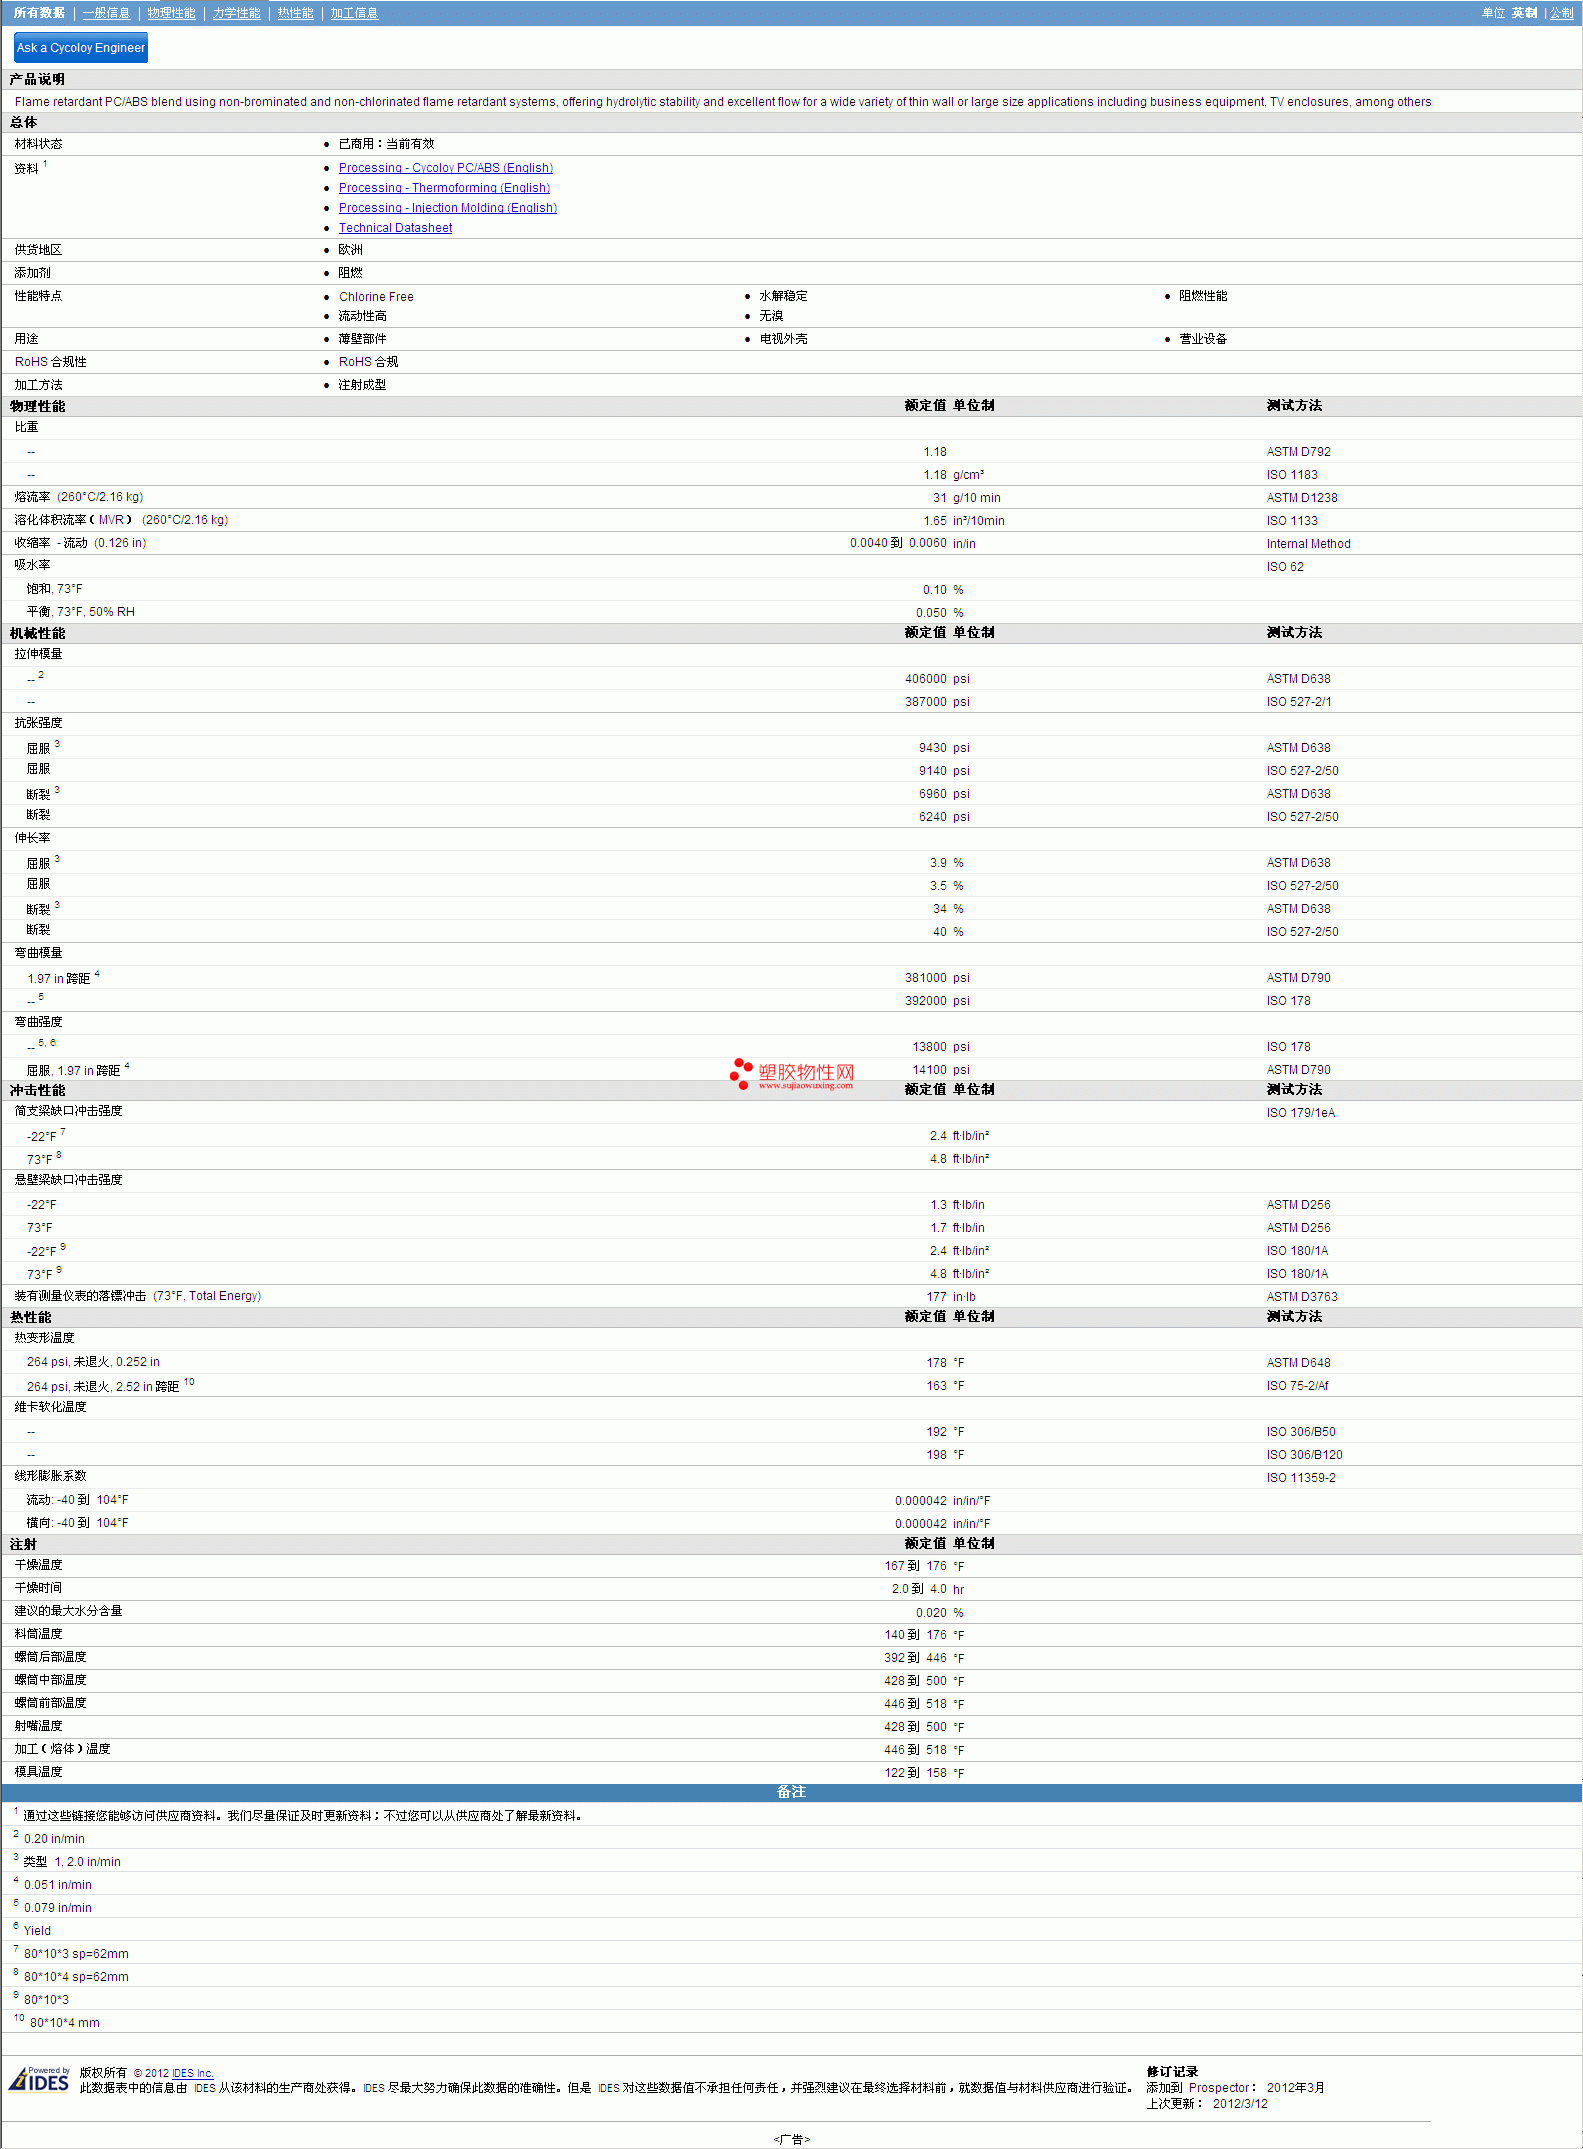1583x2149 pixels.
Task: Open the 一般信息 tab
Action: point(106,13)
